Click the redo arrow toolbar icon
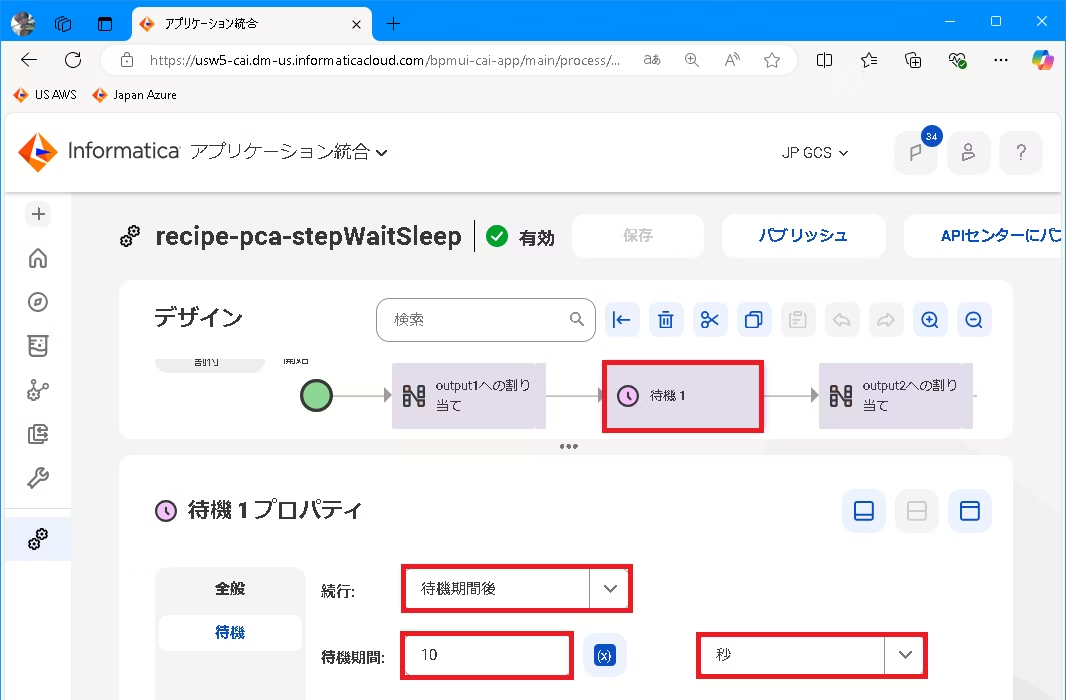 pos(886,319)
